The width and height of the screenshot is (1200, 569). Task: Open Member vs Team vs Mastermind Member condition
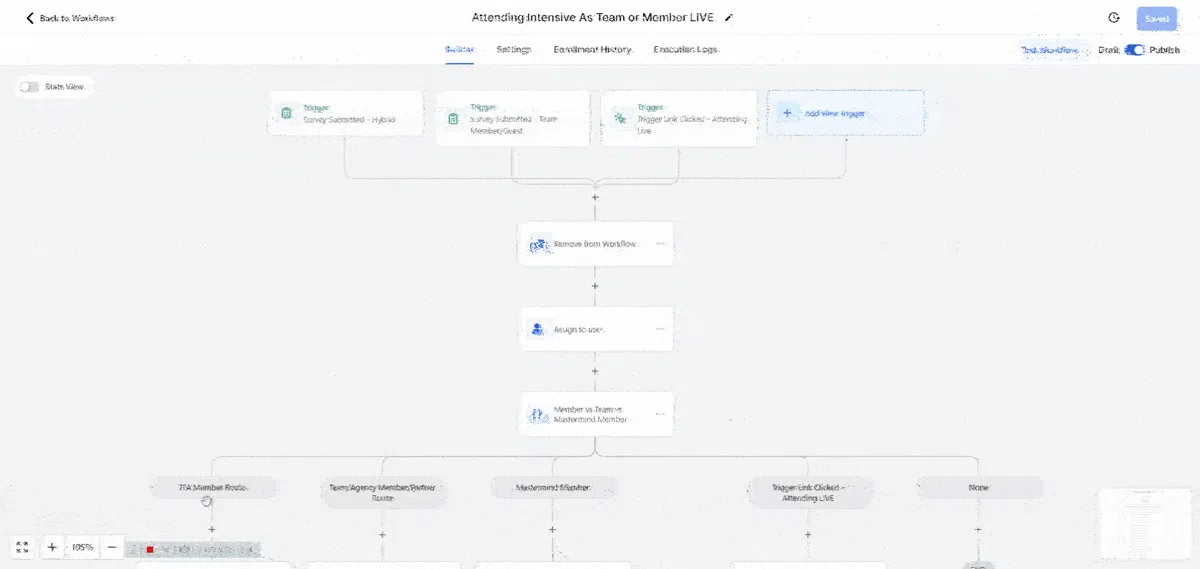coord(595,414)
